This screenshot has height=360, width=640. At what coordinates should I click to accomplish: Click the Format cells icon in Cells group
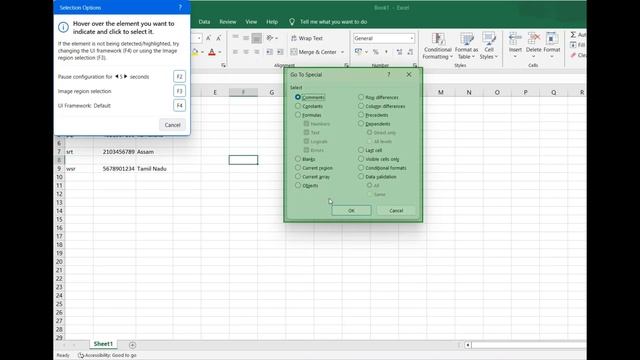pos(552,39)
